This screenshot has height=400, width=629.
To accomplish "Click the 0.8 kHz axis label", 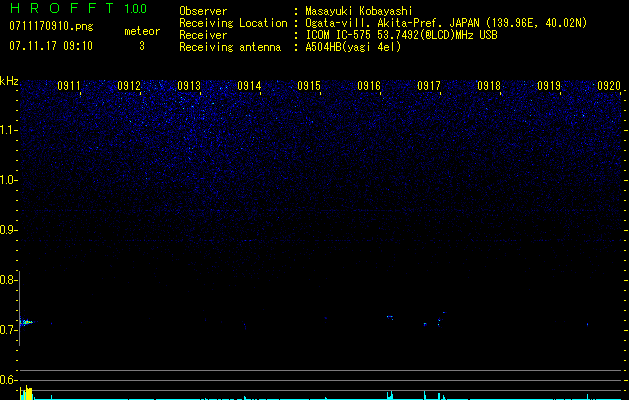I will point(8,280).
